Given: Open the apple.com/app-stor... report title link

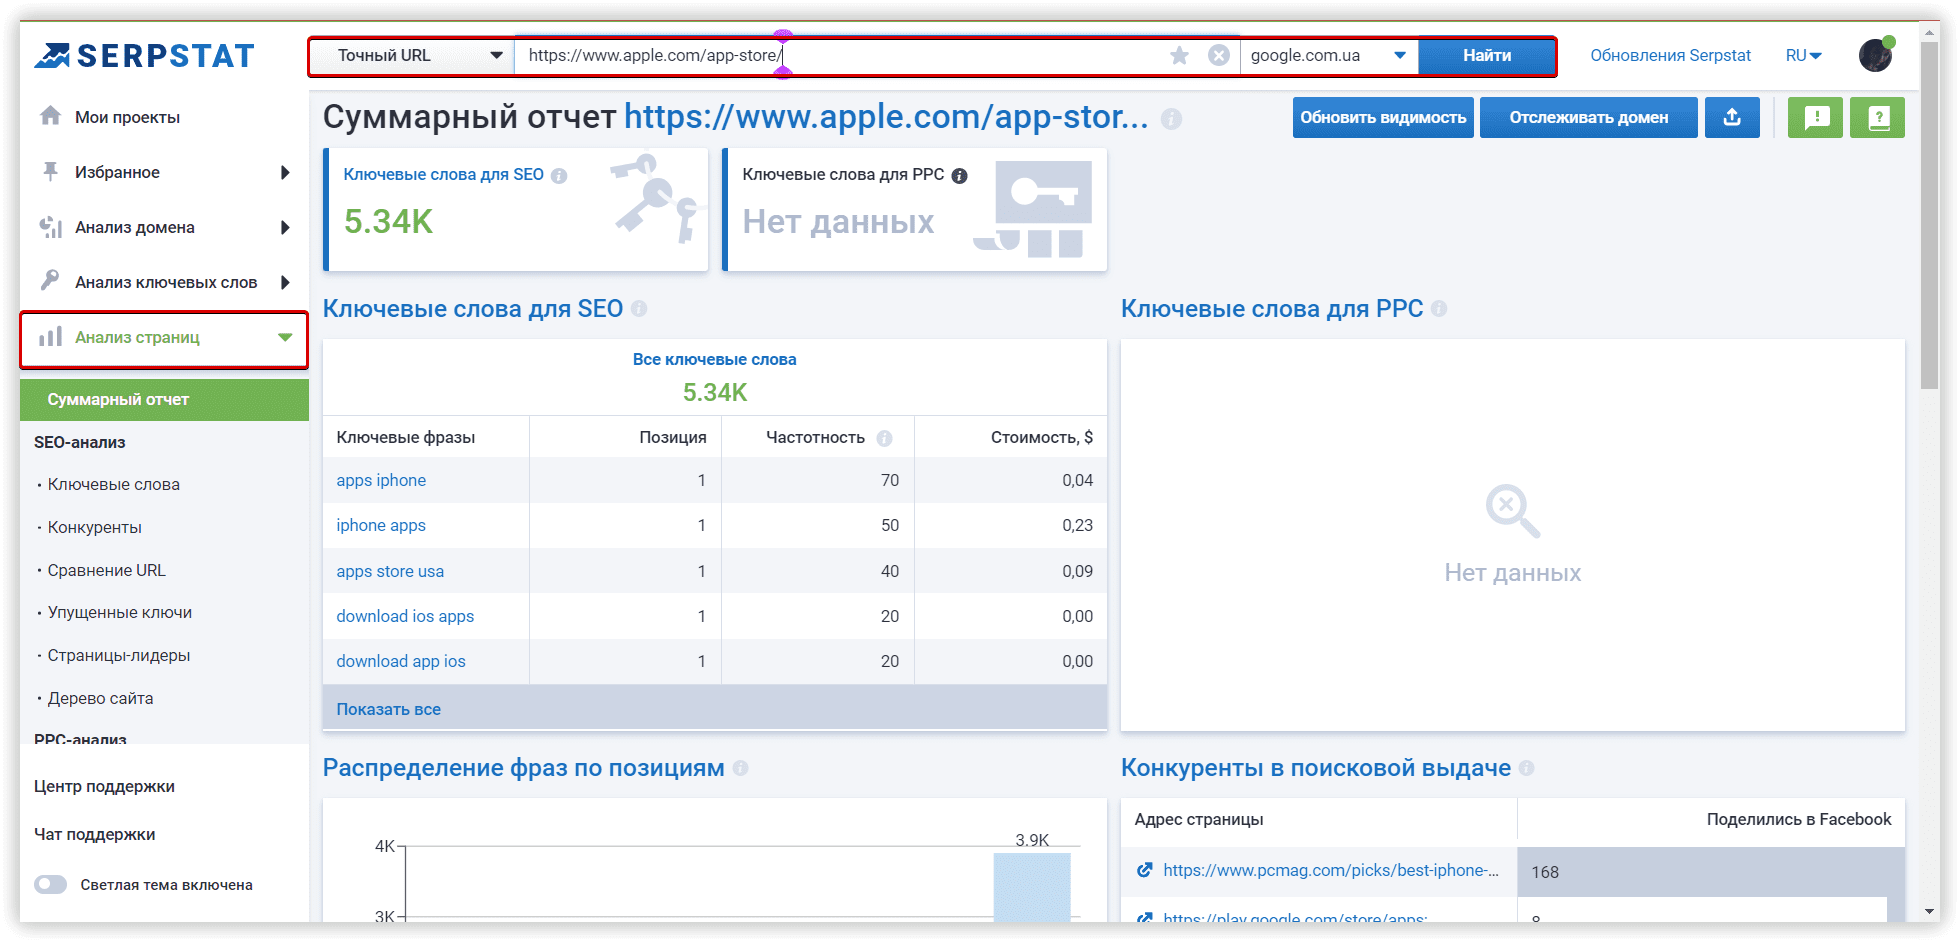Looking at the screenshot, I should (x=886, y=117).
